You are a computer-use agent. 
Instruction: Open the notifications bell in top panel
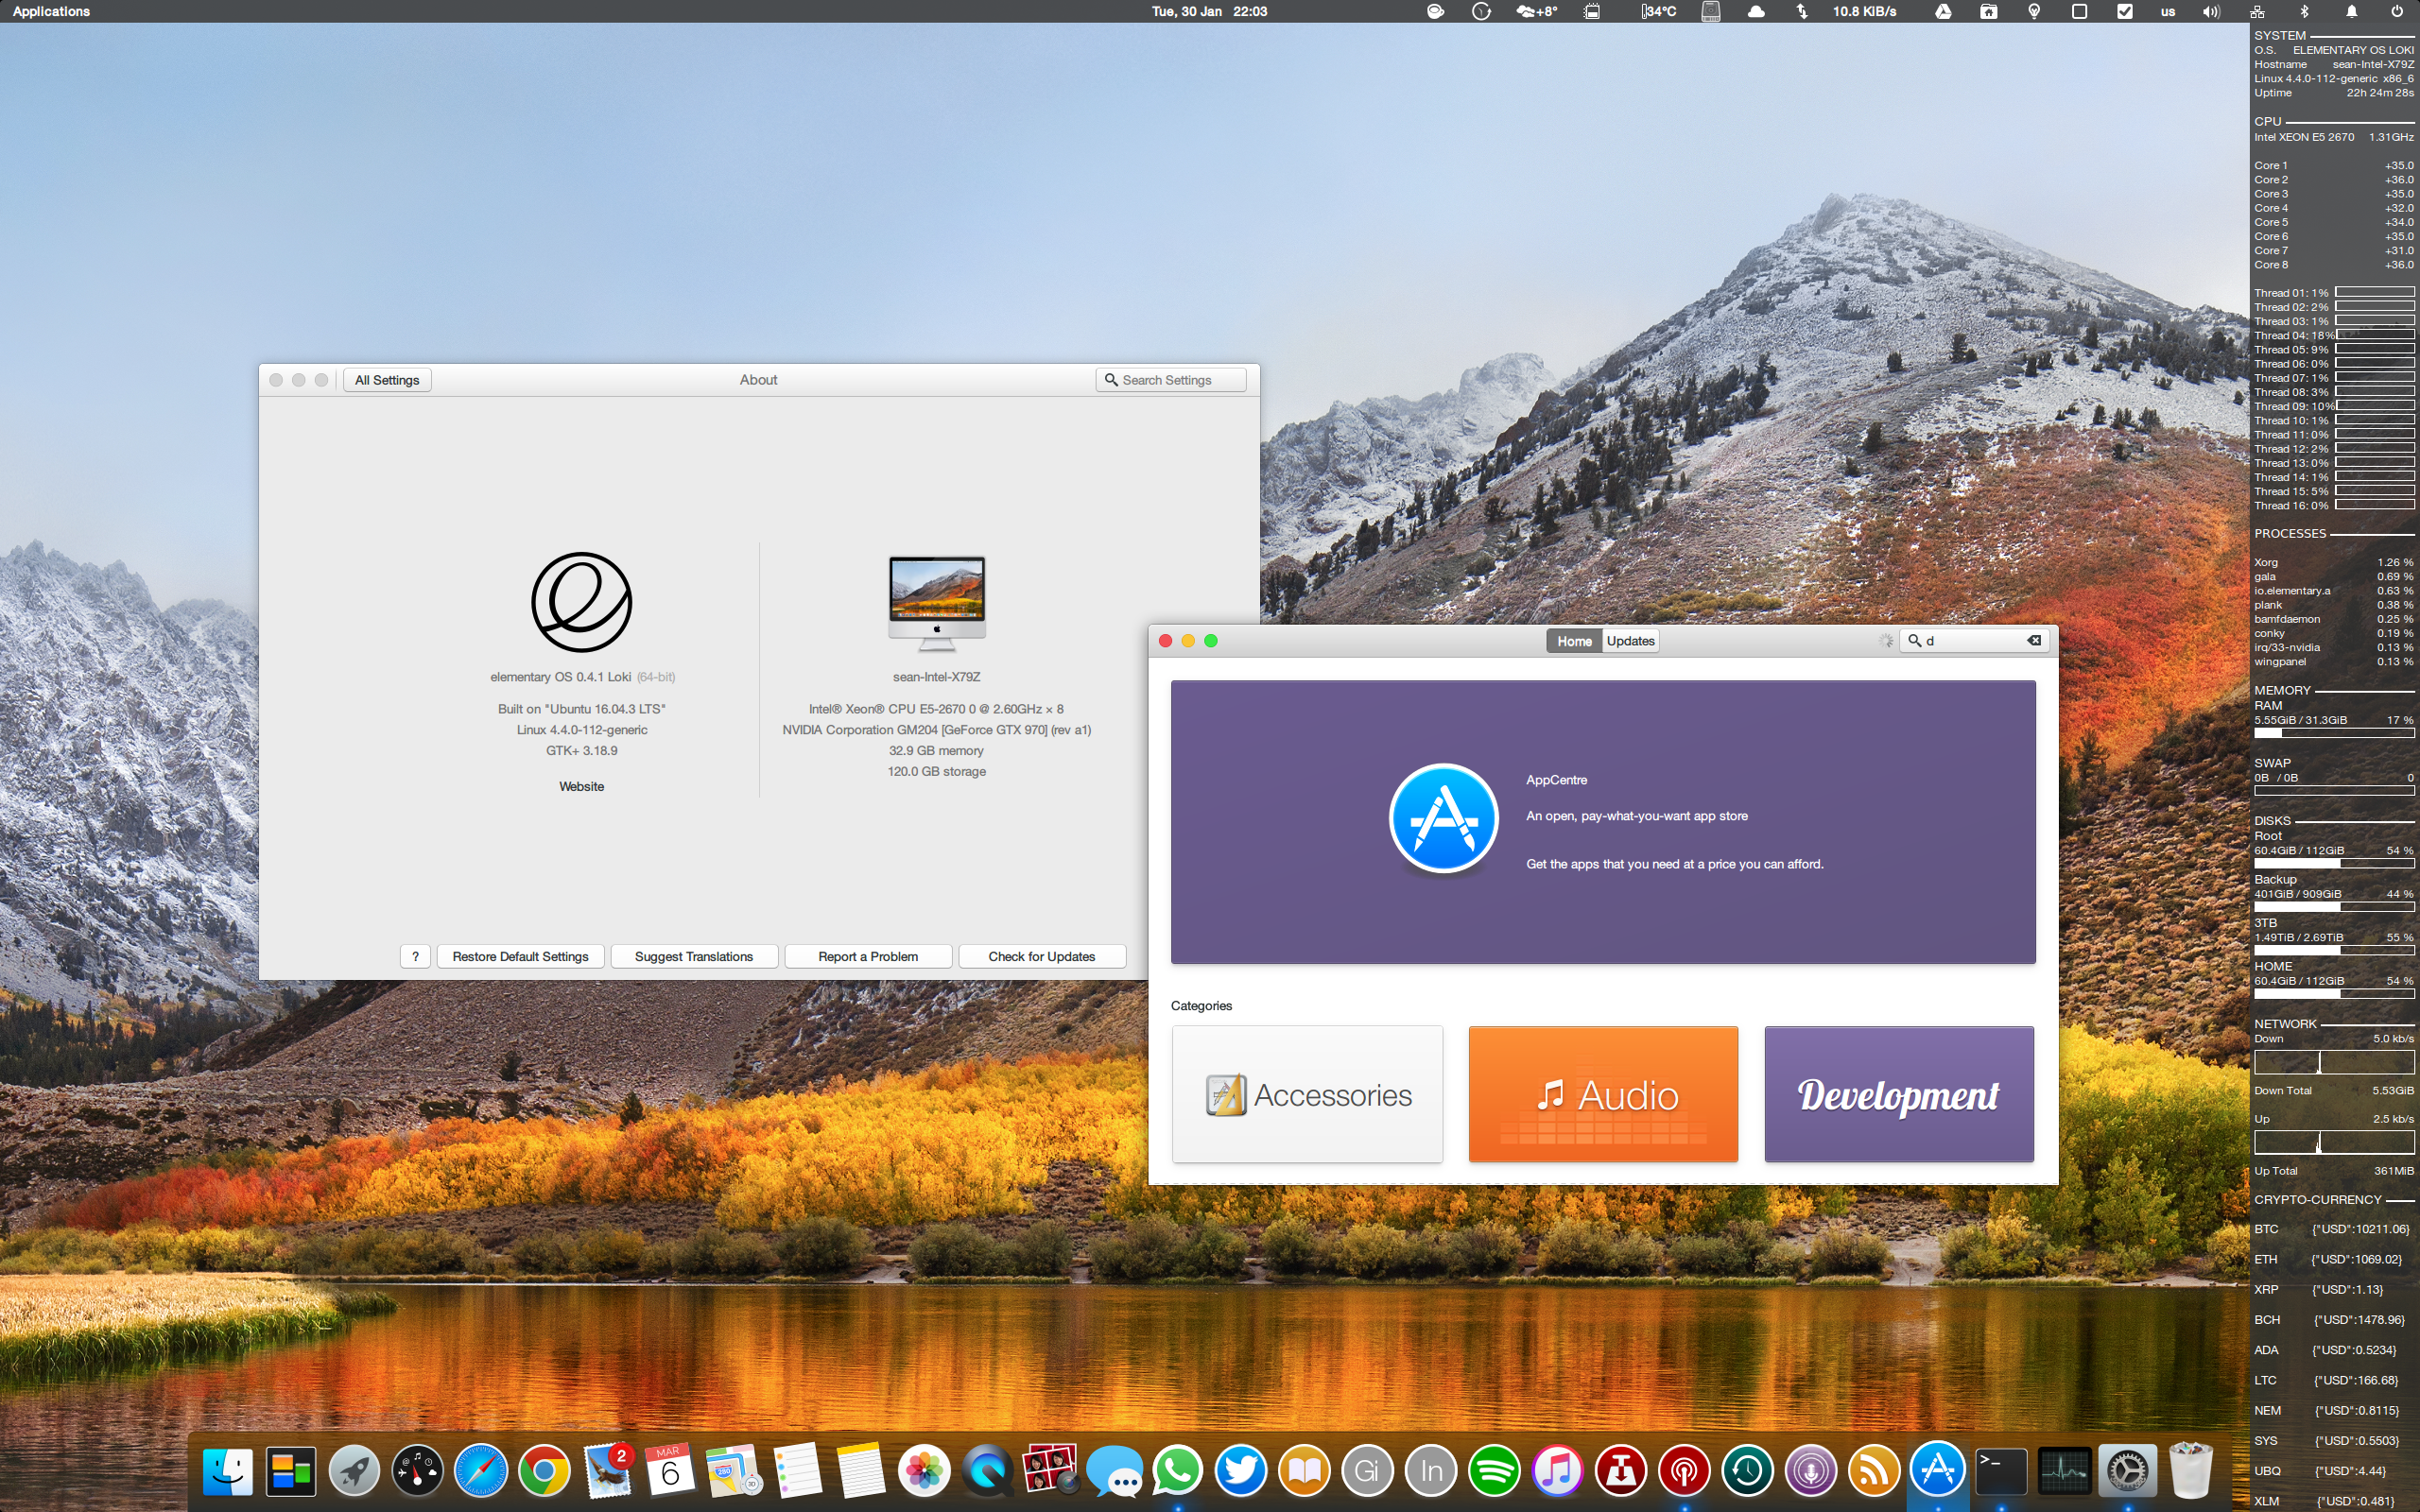point(2351,11)
